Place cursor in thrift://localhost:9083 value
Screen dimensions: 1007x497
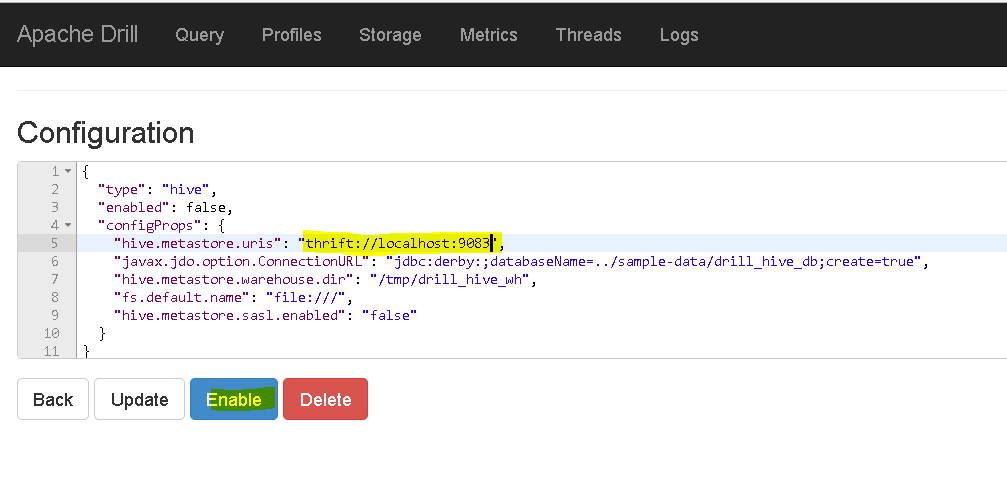pos(399,243)
